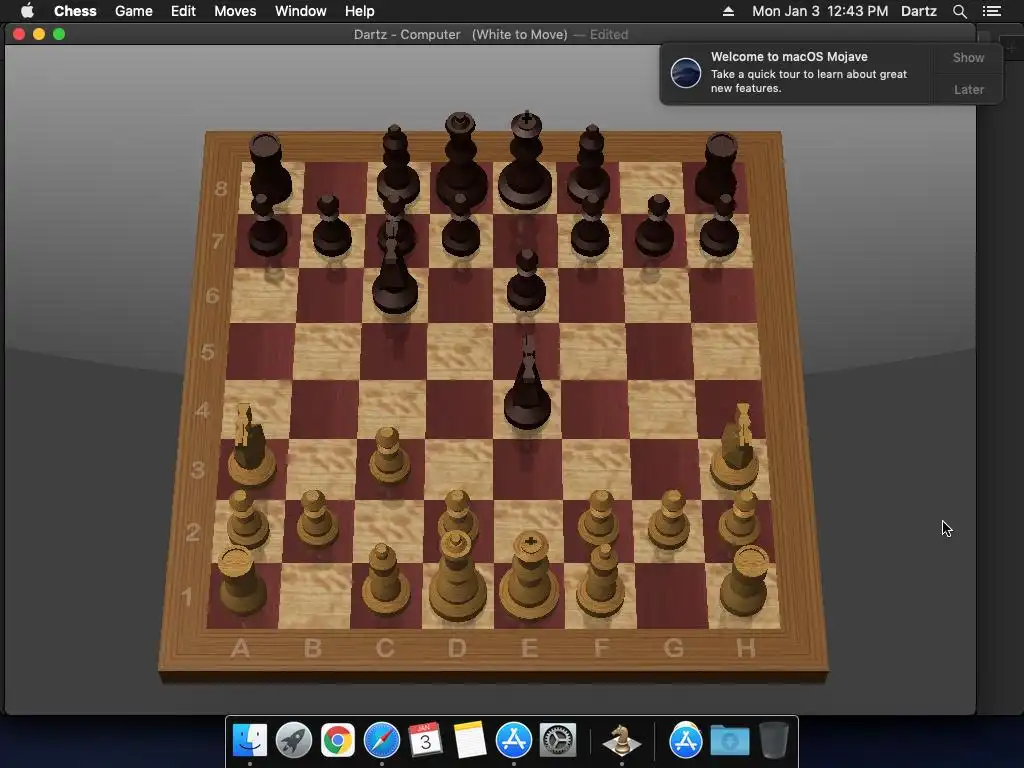Open Finder from the Dock
This screenshot has width=1024, height=768.
pyautogui.click(x=250, y=740)
